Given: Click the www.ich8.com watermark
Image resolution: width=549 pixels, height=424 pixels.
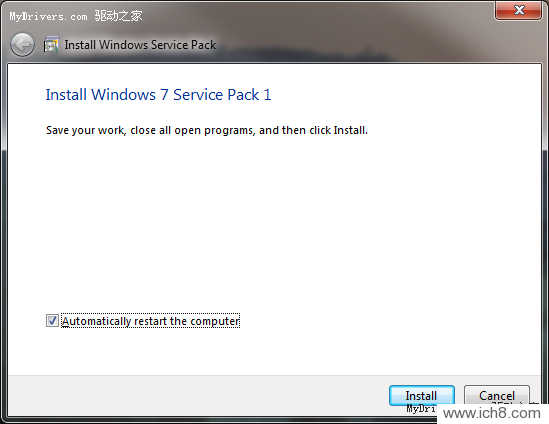Looking at the screenshot, I should 492,413.
